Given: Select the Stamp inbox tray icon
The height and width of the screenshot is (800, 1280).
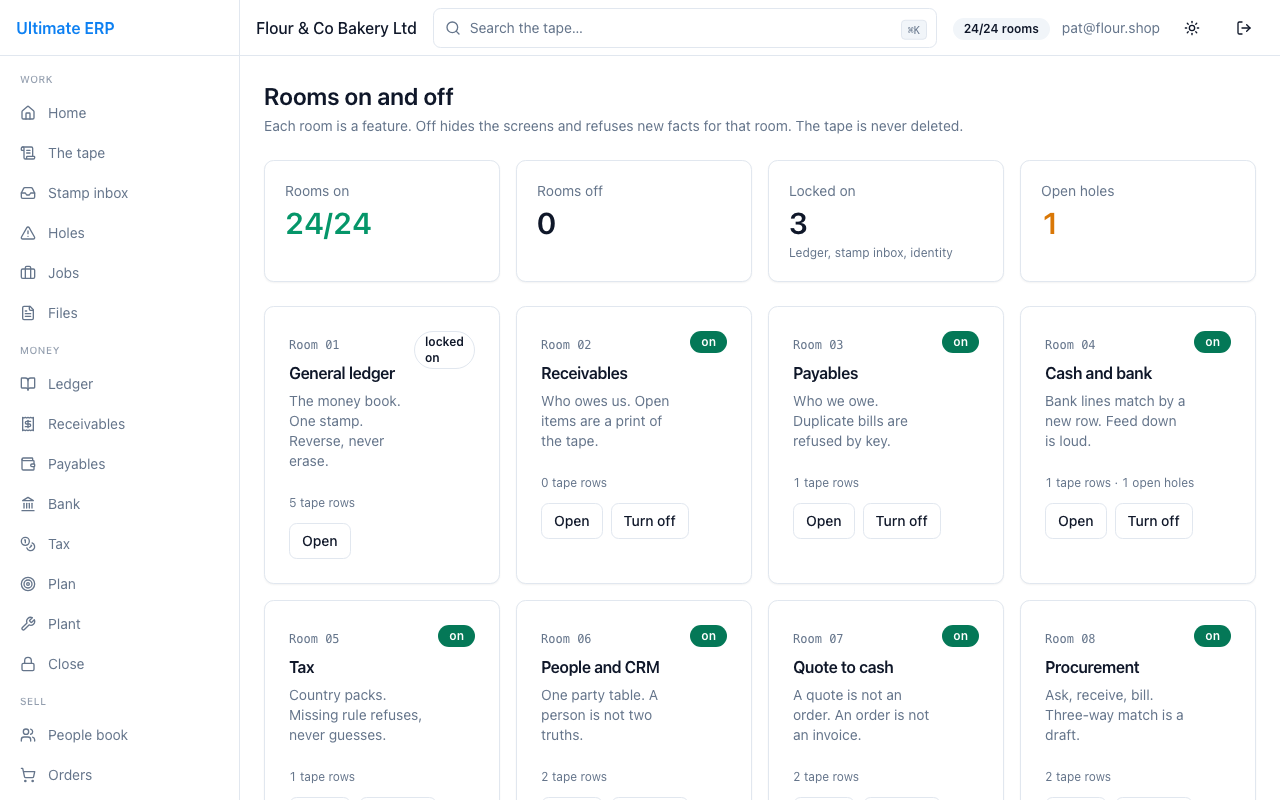Looking at the screenshot, I should [x=28, y=193].
